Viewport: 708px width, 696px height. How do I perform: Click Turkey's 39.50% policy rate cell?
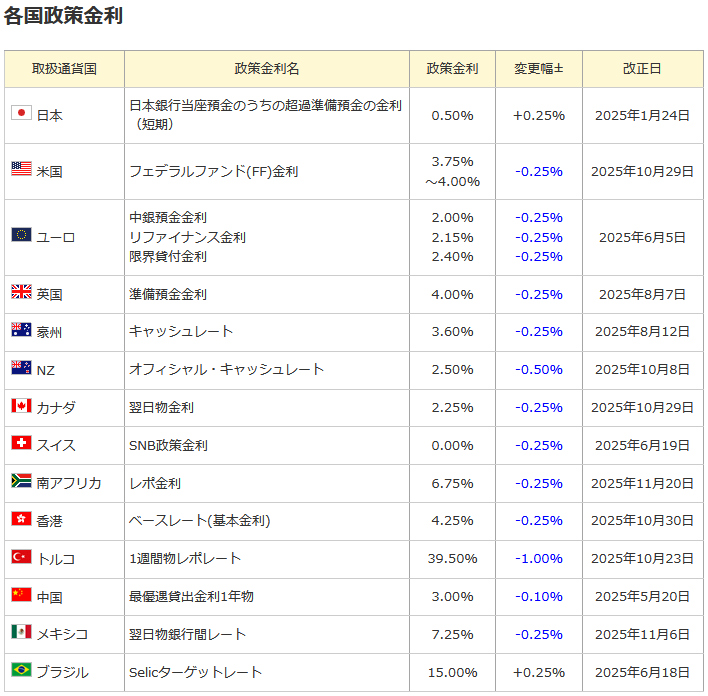[452, 558]
